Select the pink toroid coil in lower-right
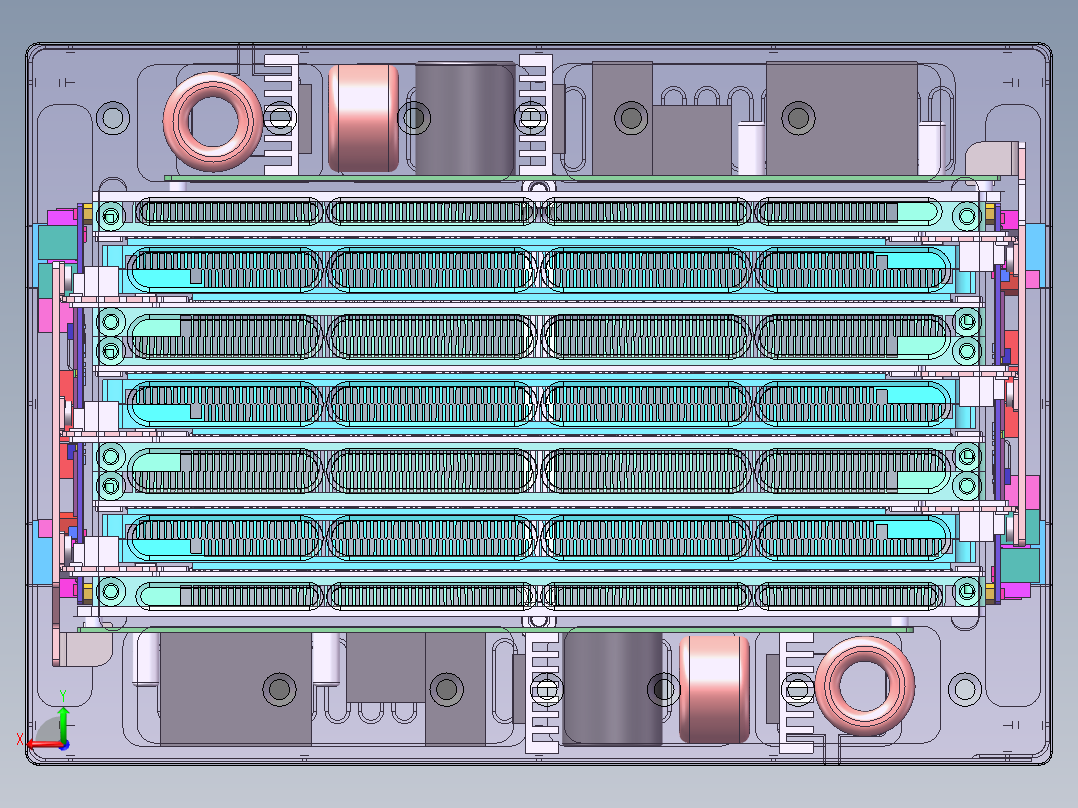 coord(865,686)
